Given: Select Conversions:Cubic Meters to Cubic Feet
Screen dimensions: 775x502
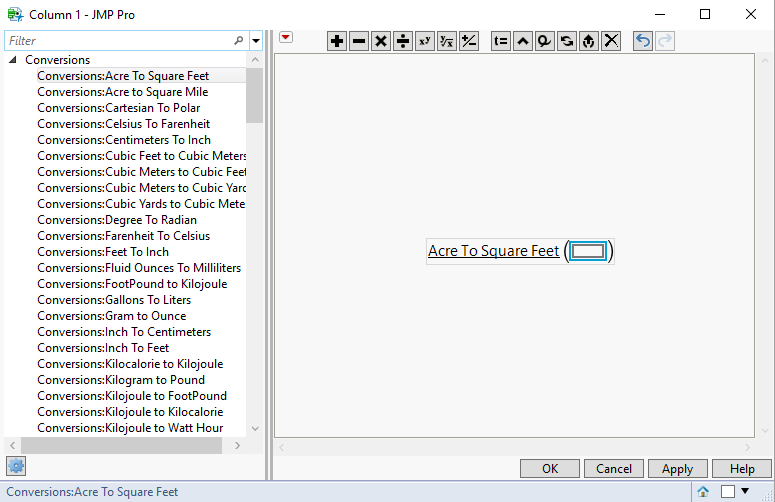Looking at the screenshot, I should [x=141, y=172].
